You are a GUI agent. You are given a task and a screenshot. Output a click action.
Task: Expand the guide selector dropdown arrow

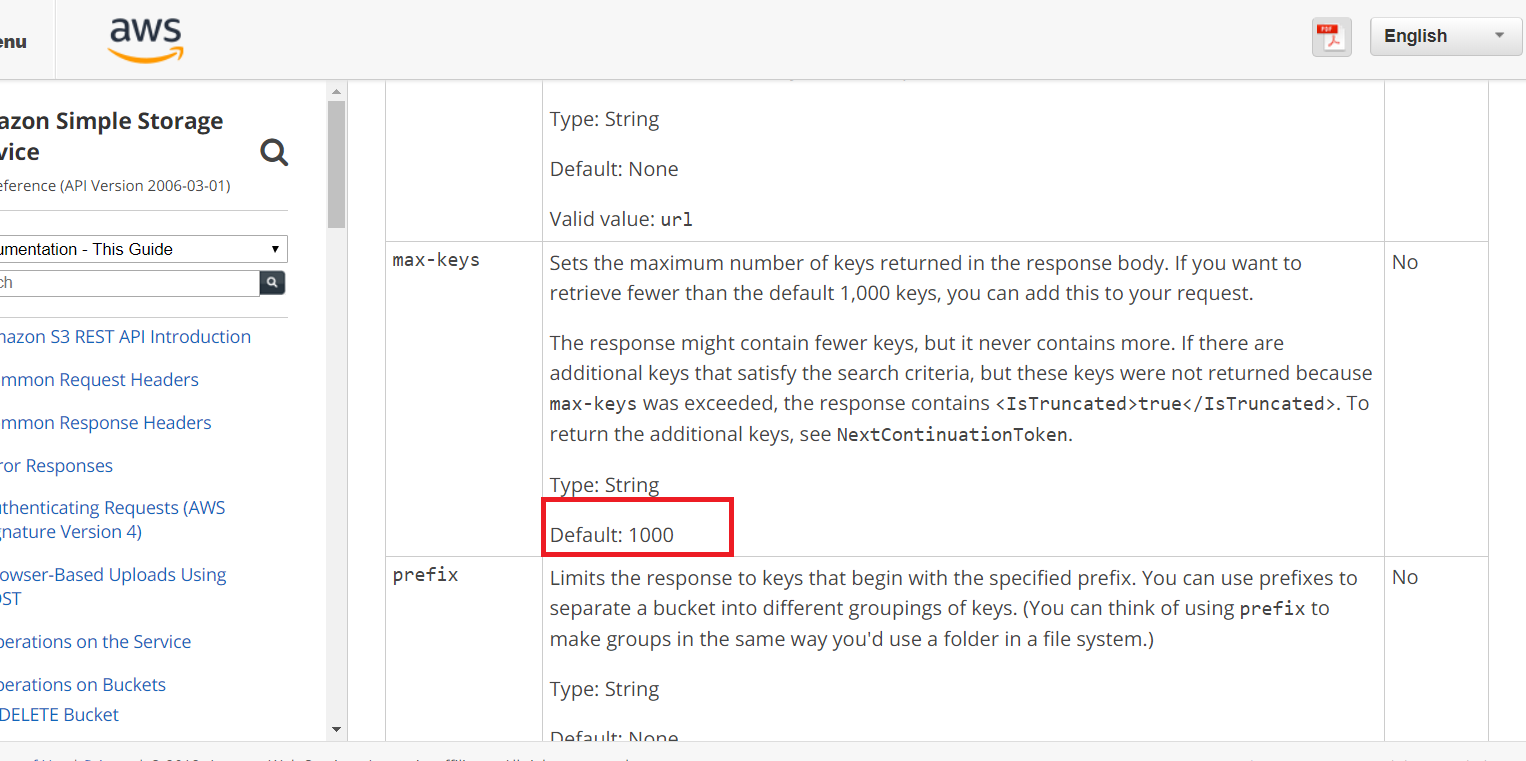tap(274, 248)
